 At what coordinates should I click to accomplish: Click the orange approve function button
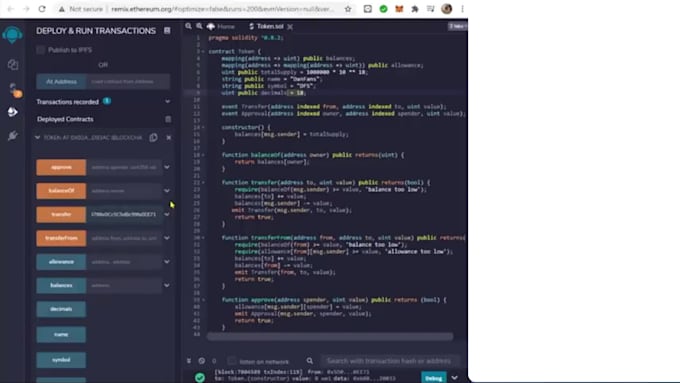point(61,167)
